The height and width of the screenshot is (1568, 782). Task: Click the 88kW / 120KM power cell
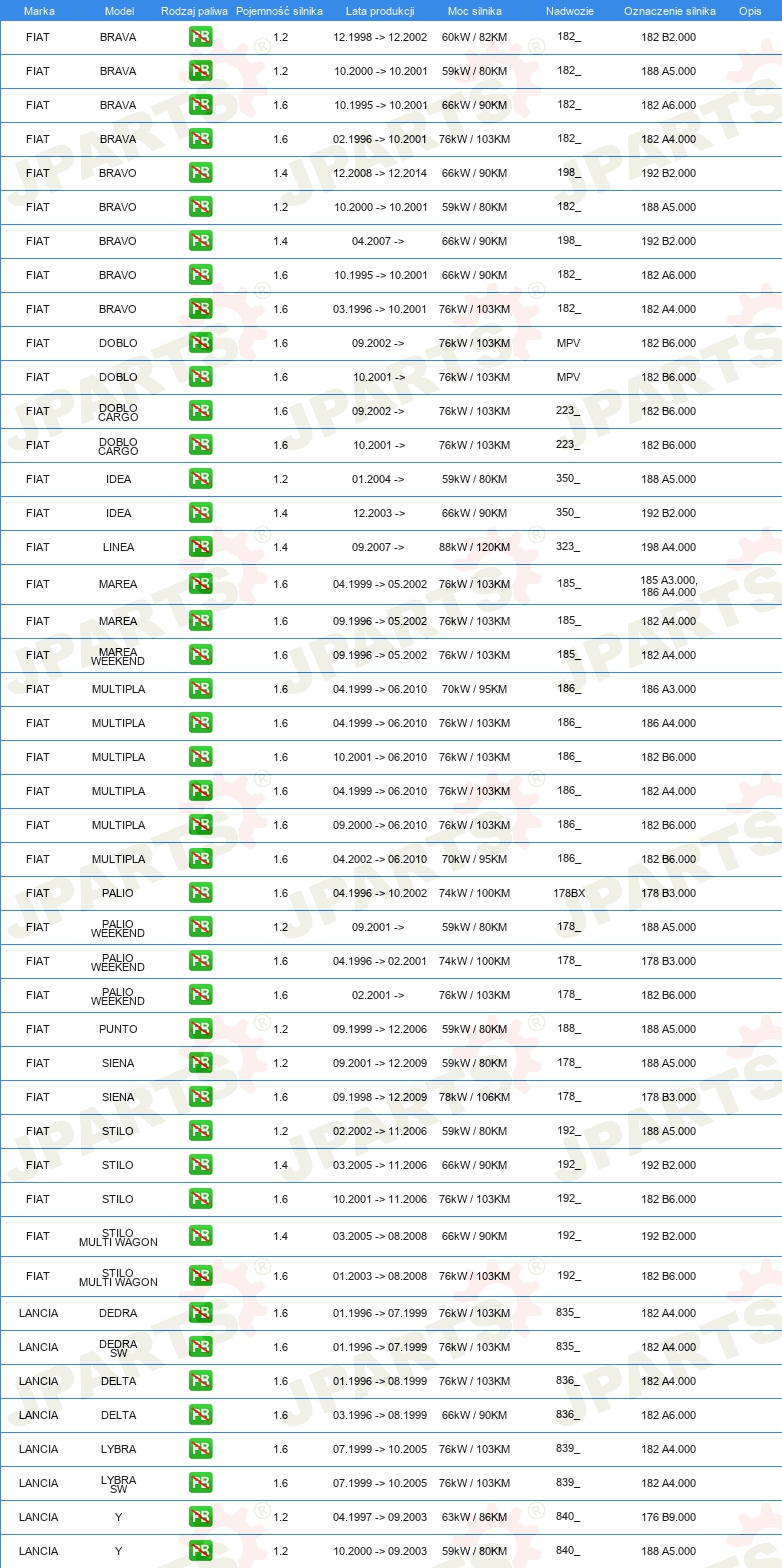[x=475, y=547]
